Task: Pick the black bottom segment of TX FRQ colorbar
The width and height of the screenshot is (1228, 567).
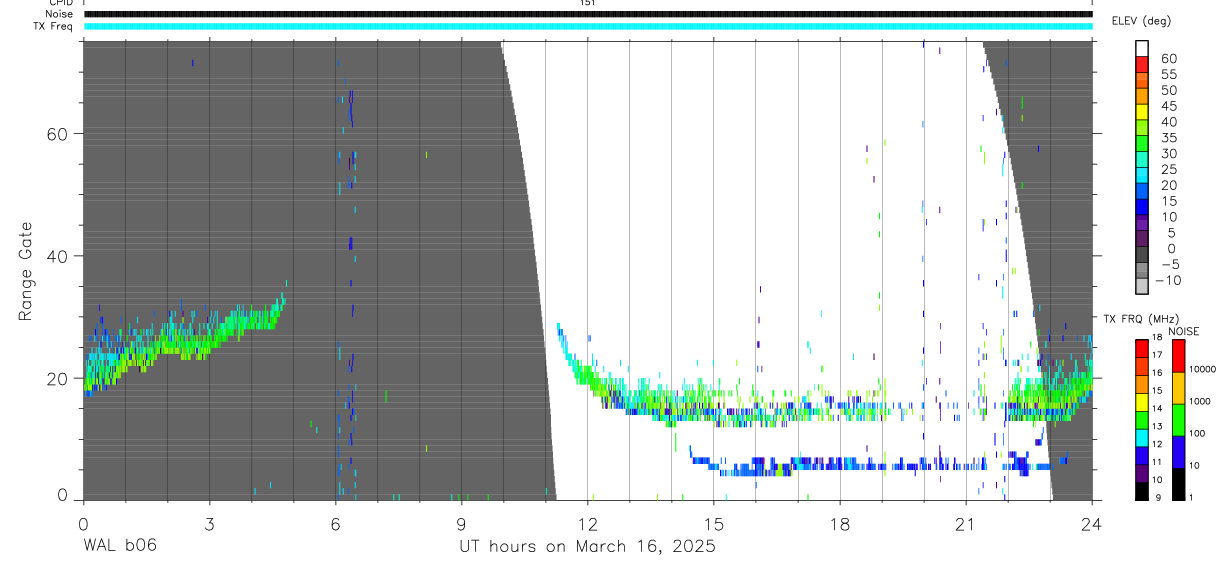Action: [x=1142, y=491]
